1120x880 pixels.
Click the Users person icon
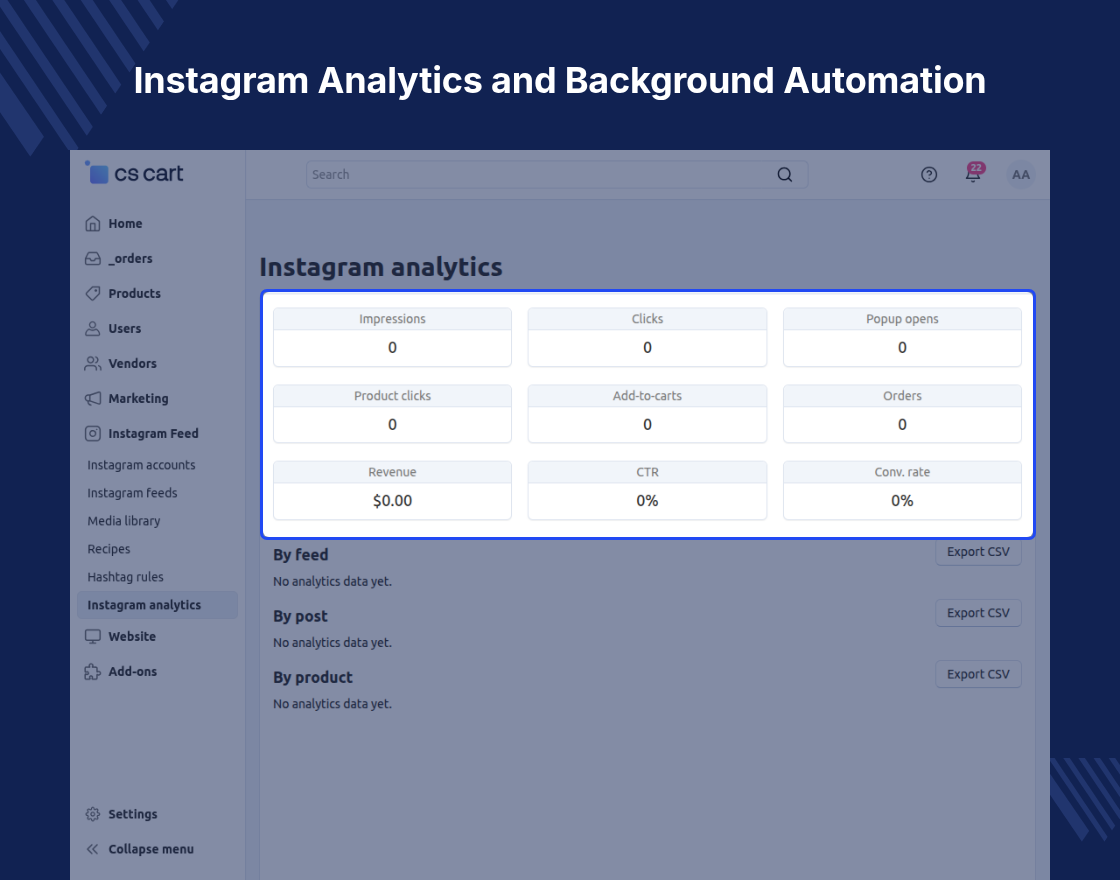pos(93,329)
